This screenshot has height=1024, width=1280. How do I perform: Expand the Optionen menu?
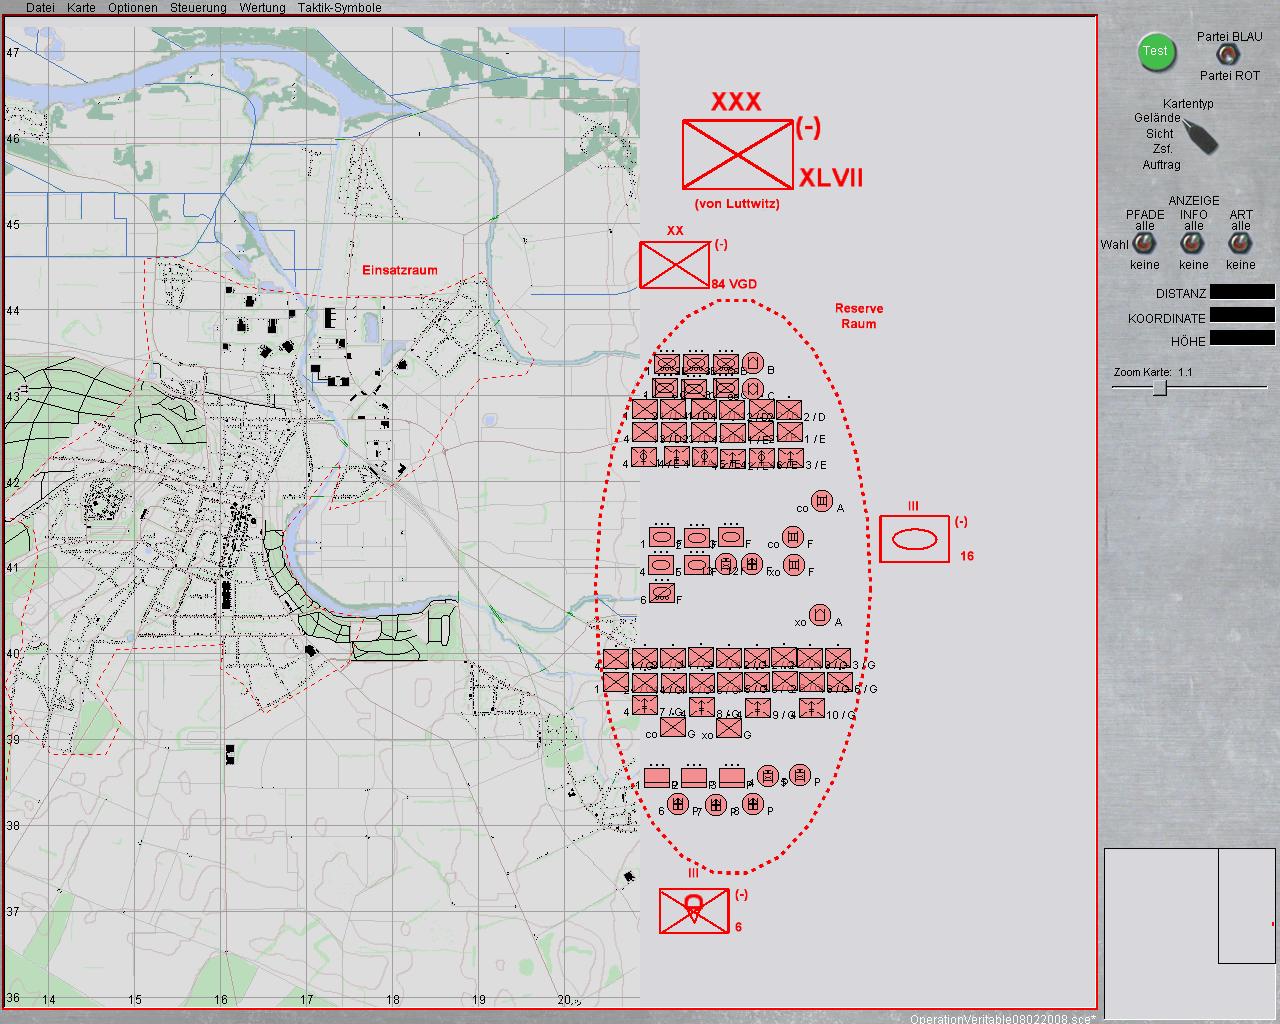[x=133, y=8]
